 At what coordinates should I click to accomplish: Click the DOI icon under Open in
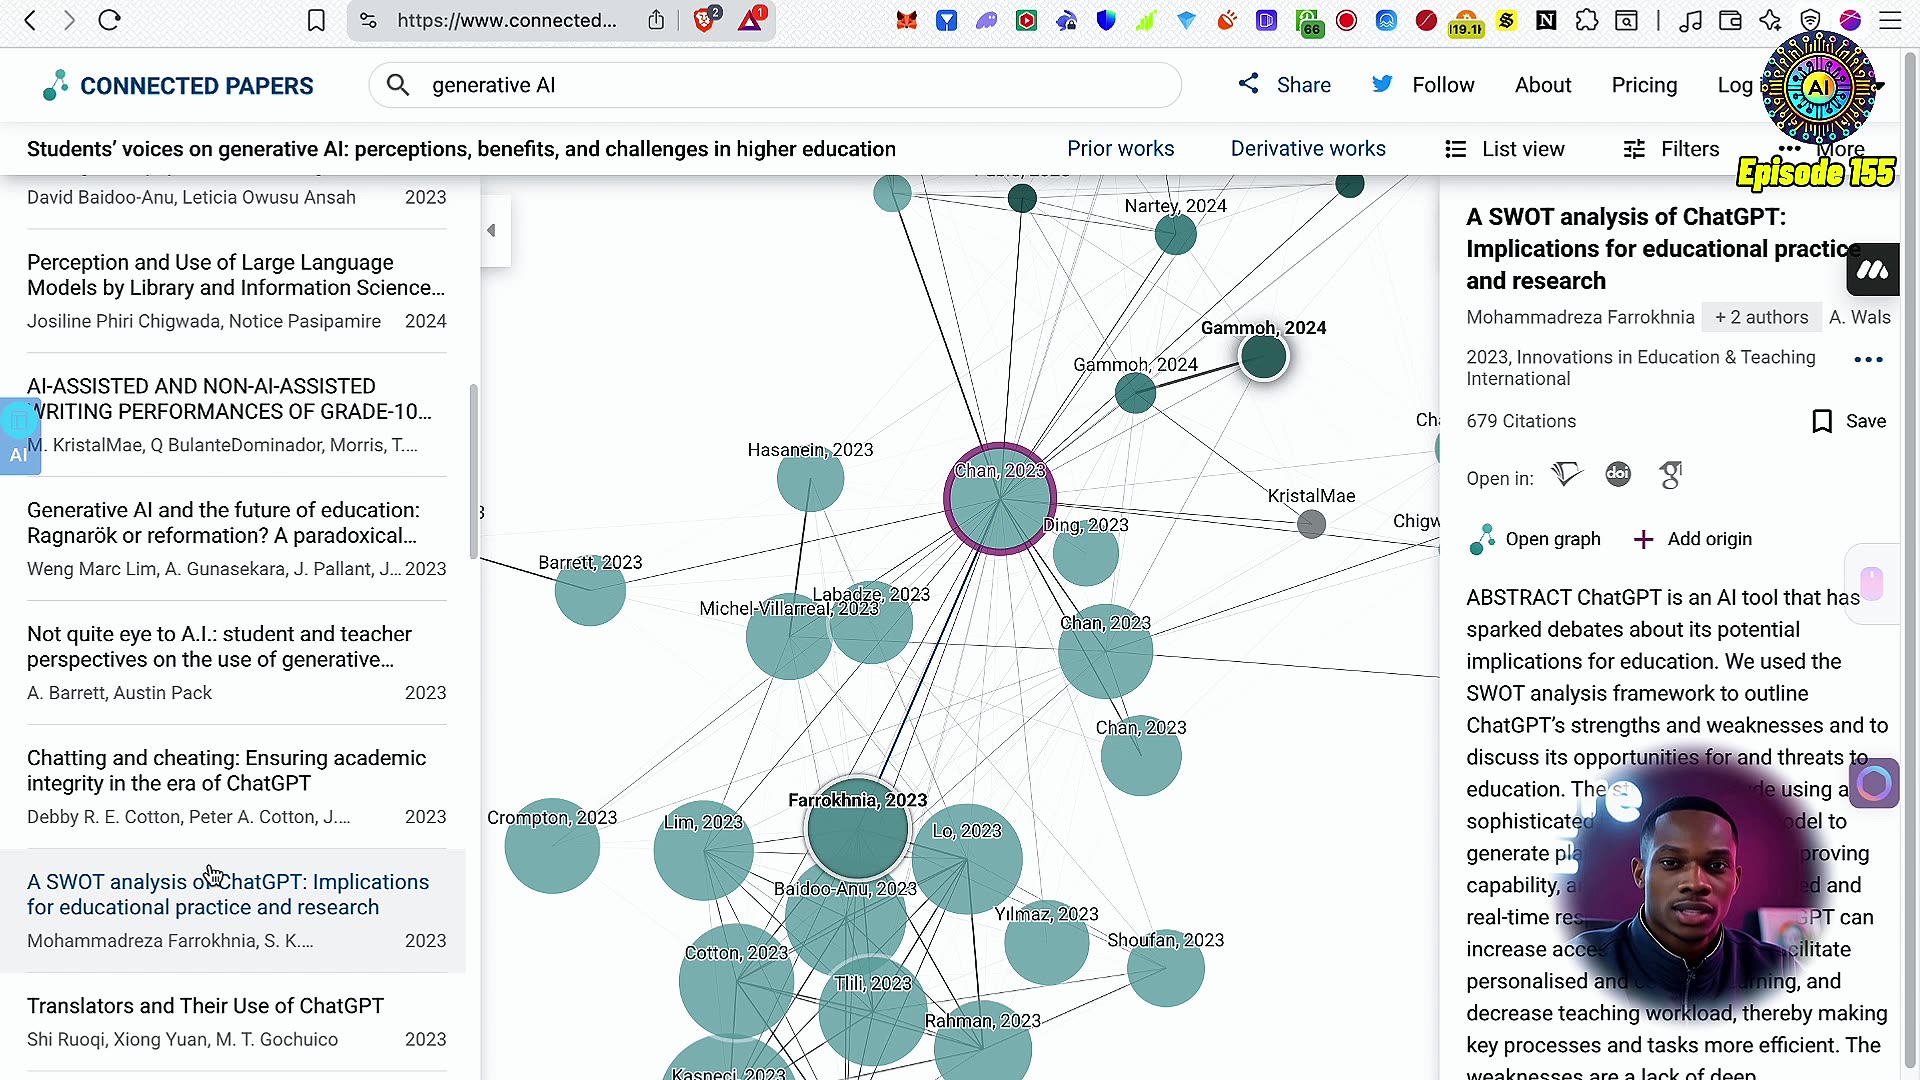click(x=1618, y=474)
